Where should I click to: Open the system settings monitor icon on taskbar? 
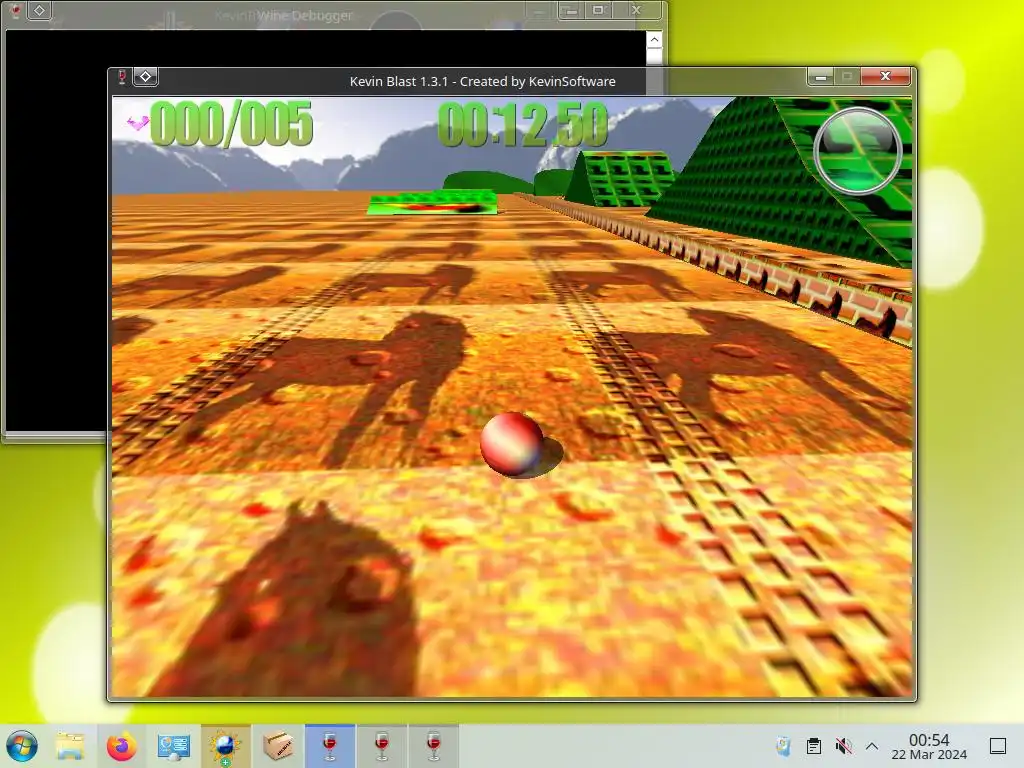click(x=174, y=746)
